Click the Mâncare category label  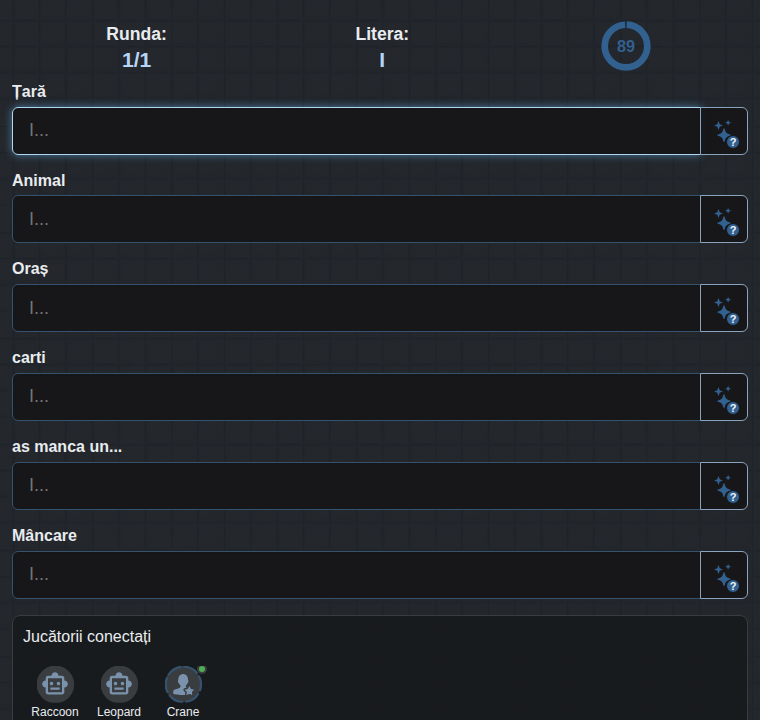click(x=44, y=535)
